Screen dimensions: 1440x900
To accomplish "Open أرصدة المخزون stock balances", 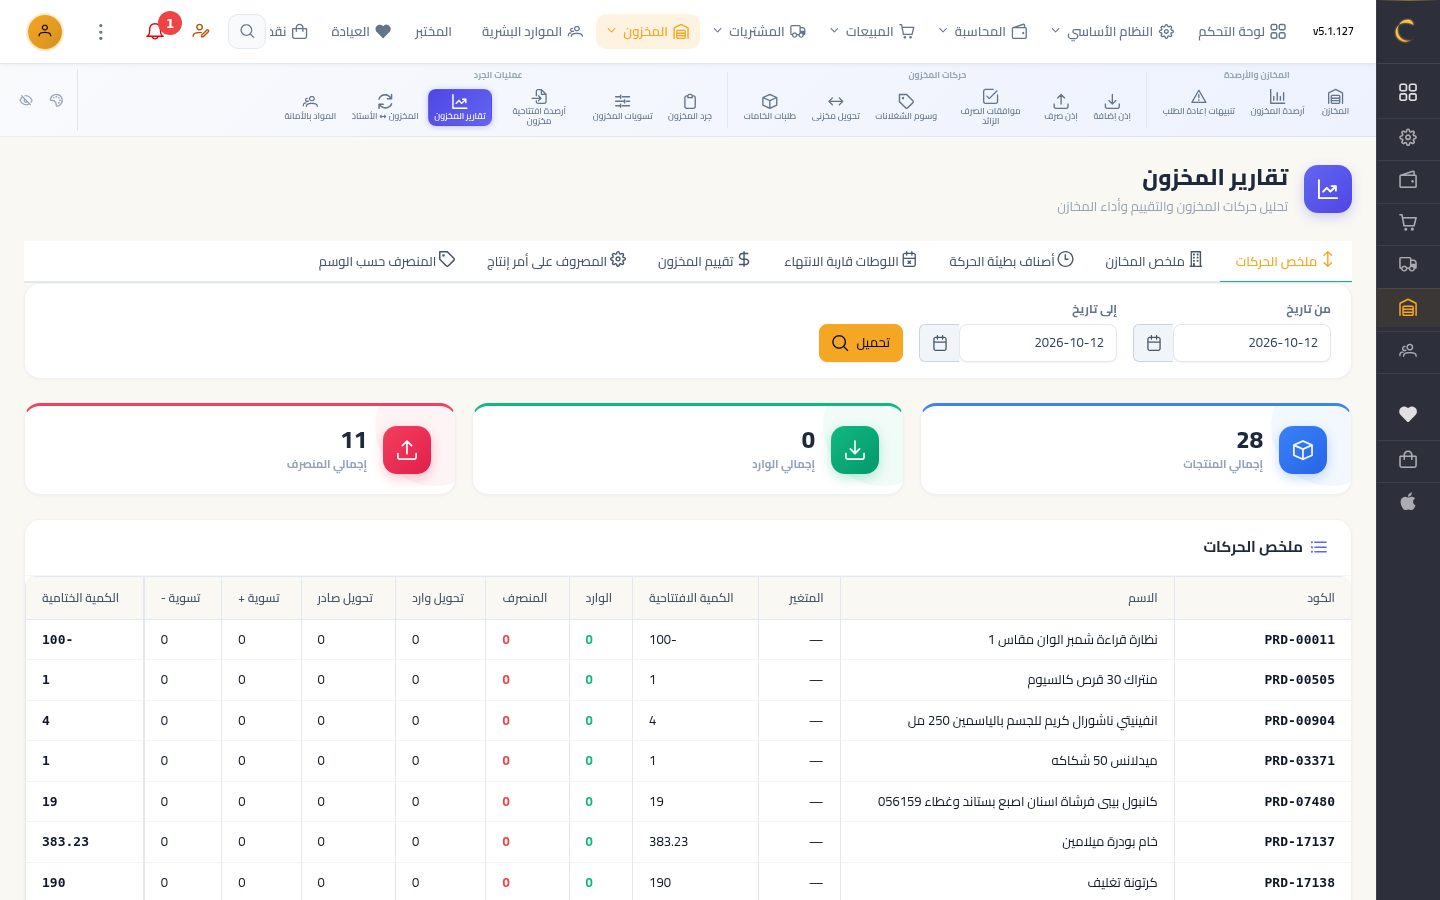I will (x=1277, y=103).
